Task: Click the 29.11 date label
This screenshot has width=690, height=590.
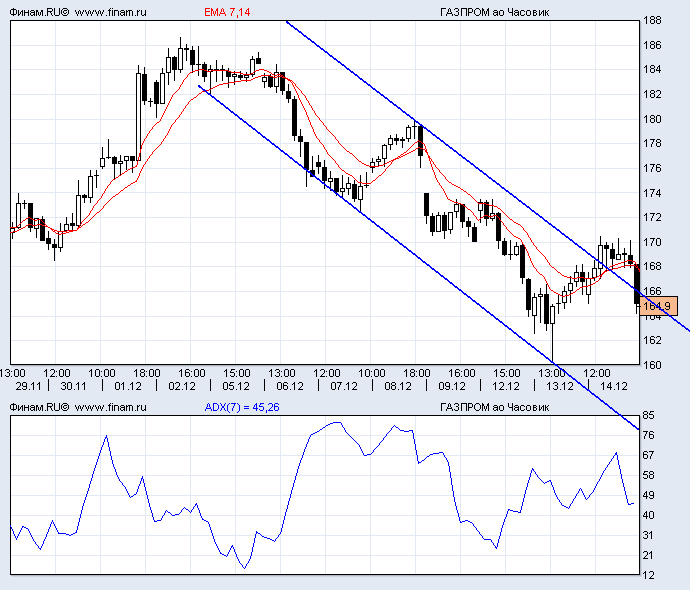Action: point(28,386)
